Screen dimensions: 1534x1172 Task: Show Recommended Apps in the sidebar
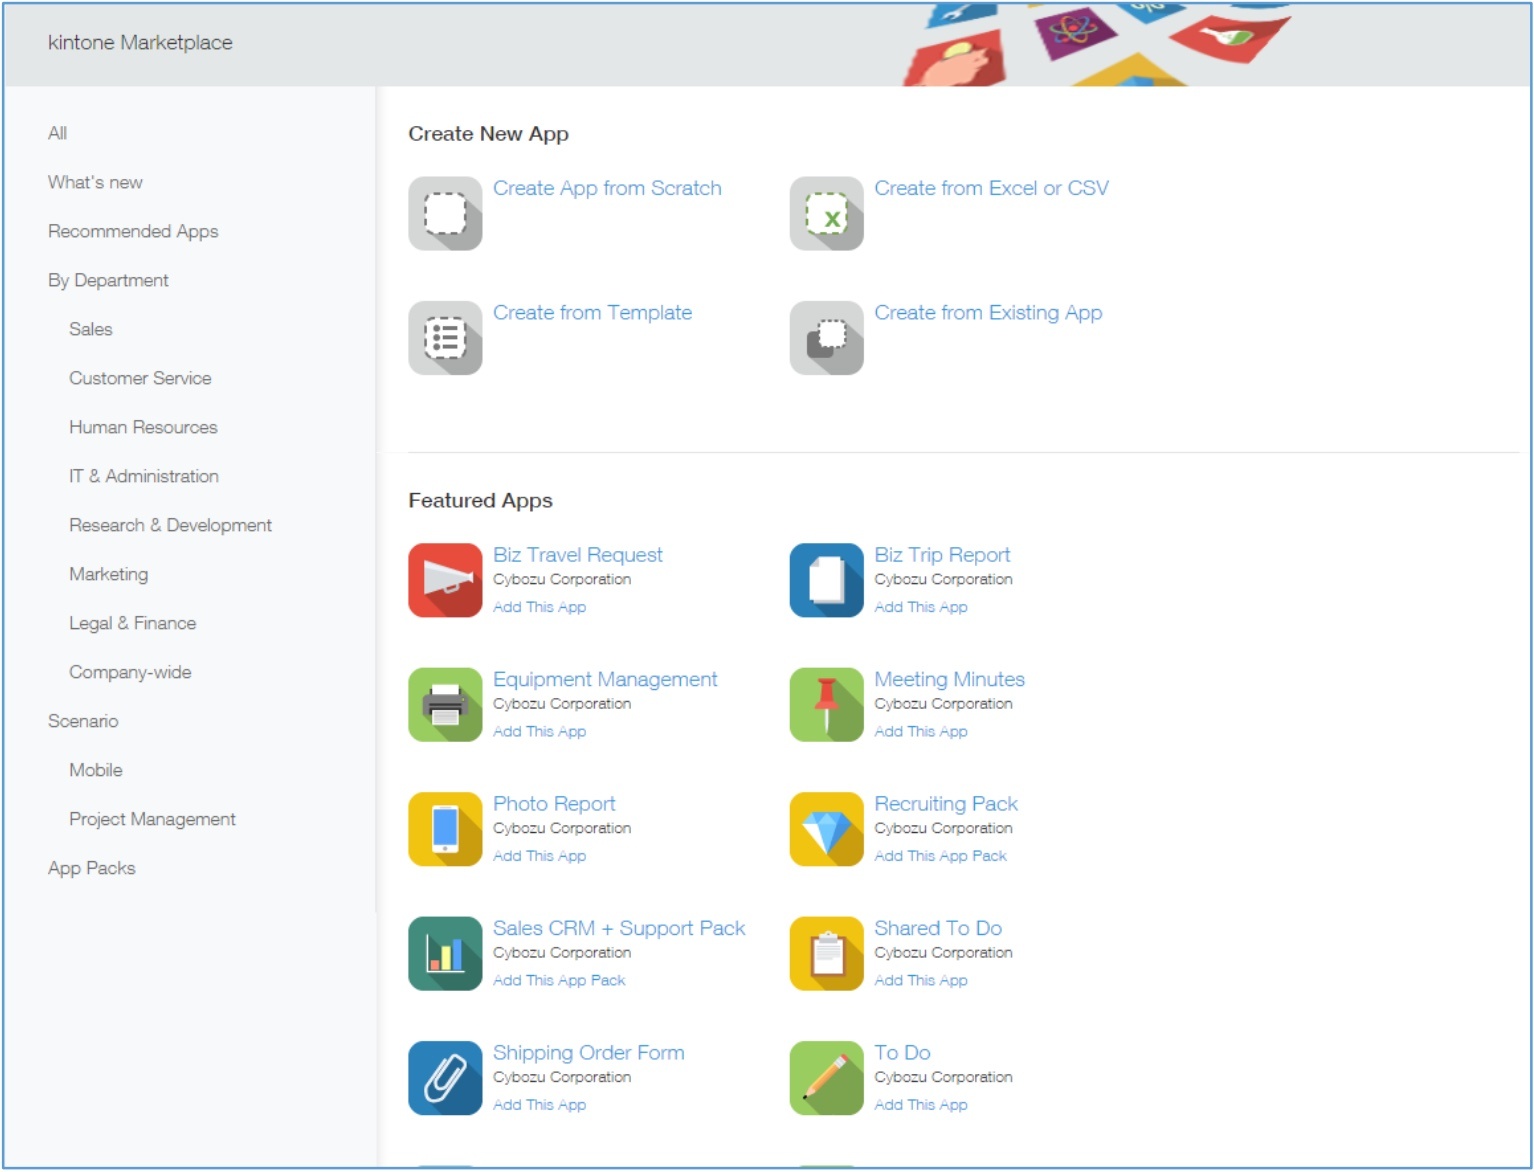(x=133, y=232)
